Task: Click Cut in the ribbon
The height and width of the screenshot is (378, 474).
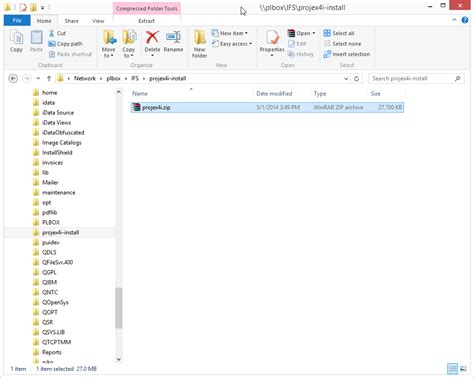Action: [x=57, y=33]
